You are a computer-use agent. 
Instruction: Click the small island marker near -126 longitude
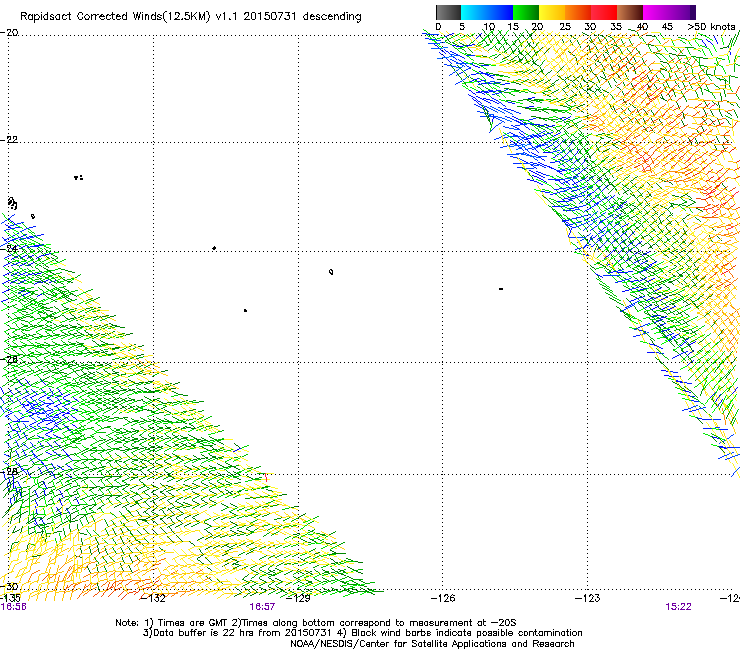pyautogui.click(x=501, y=289)
